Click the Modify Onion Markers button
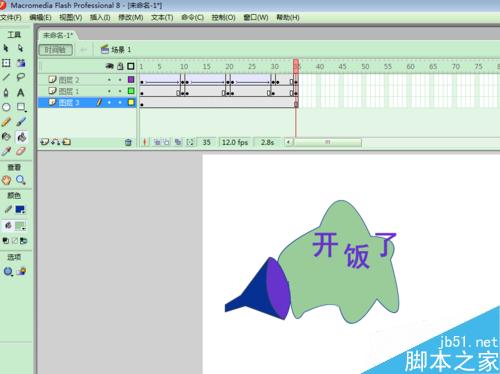This screenshot has height=374, width=500. click(190, 142)
